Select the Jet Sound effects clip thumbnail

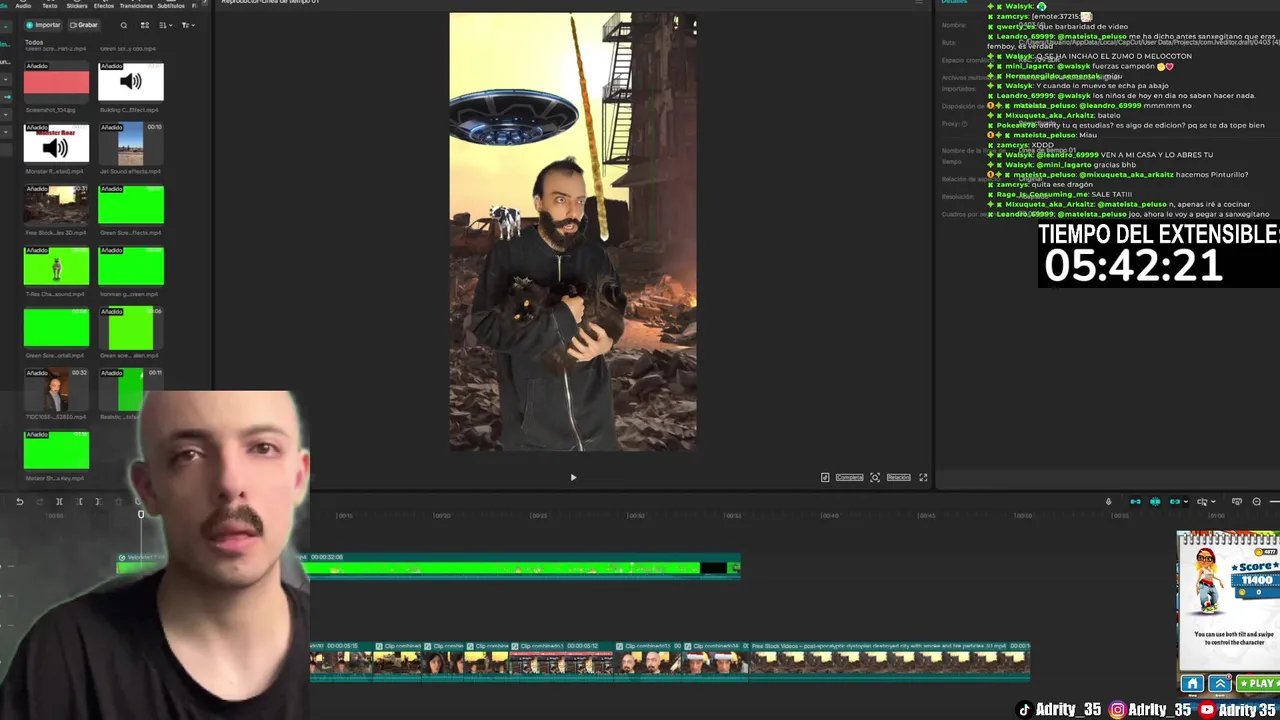click(131, 143)
